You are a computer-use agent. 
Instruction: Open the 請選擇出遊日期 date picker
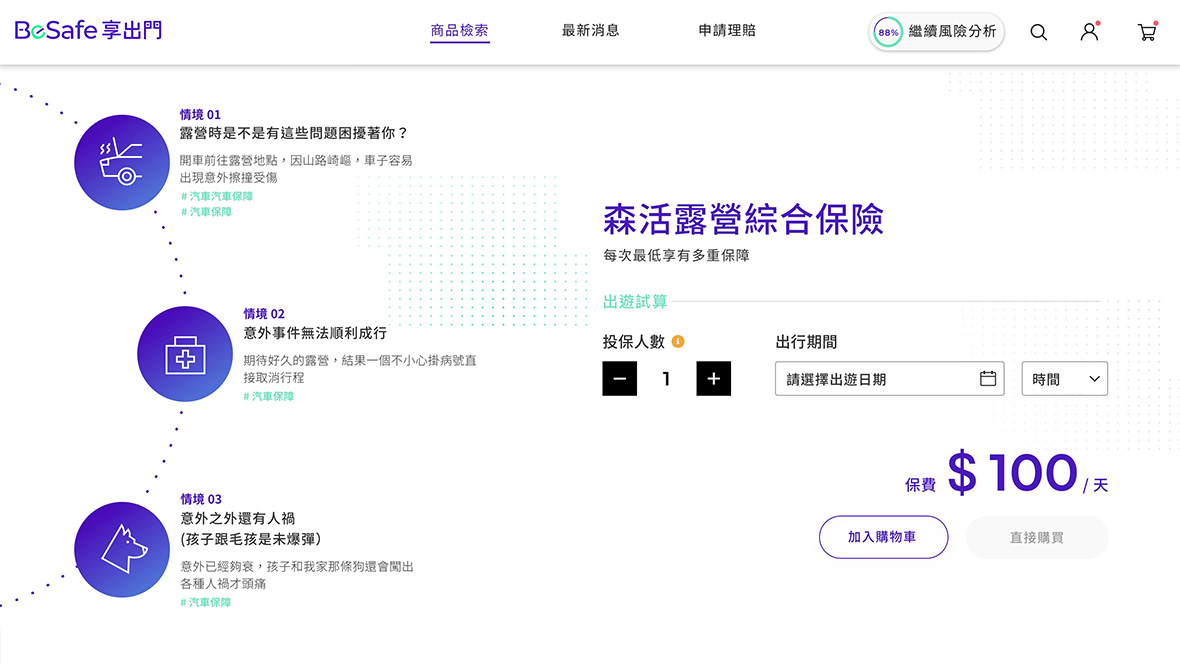pos(875,379)
